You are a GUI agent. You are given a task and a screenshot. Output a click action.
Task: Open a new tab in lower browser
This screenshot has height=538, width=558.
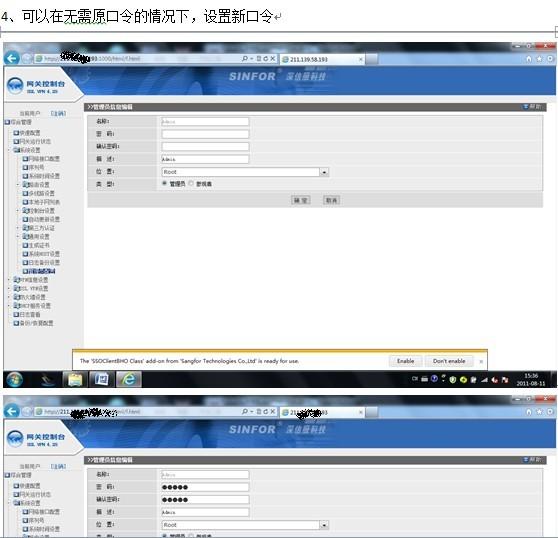372,412
